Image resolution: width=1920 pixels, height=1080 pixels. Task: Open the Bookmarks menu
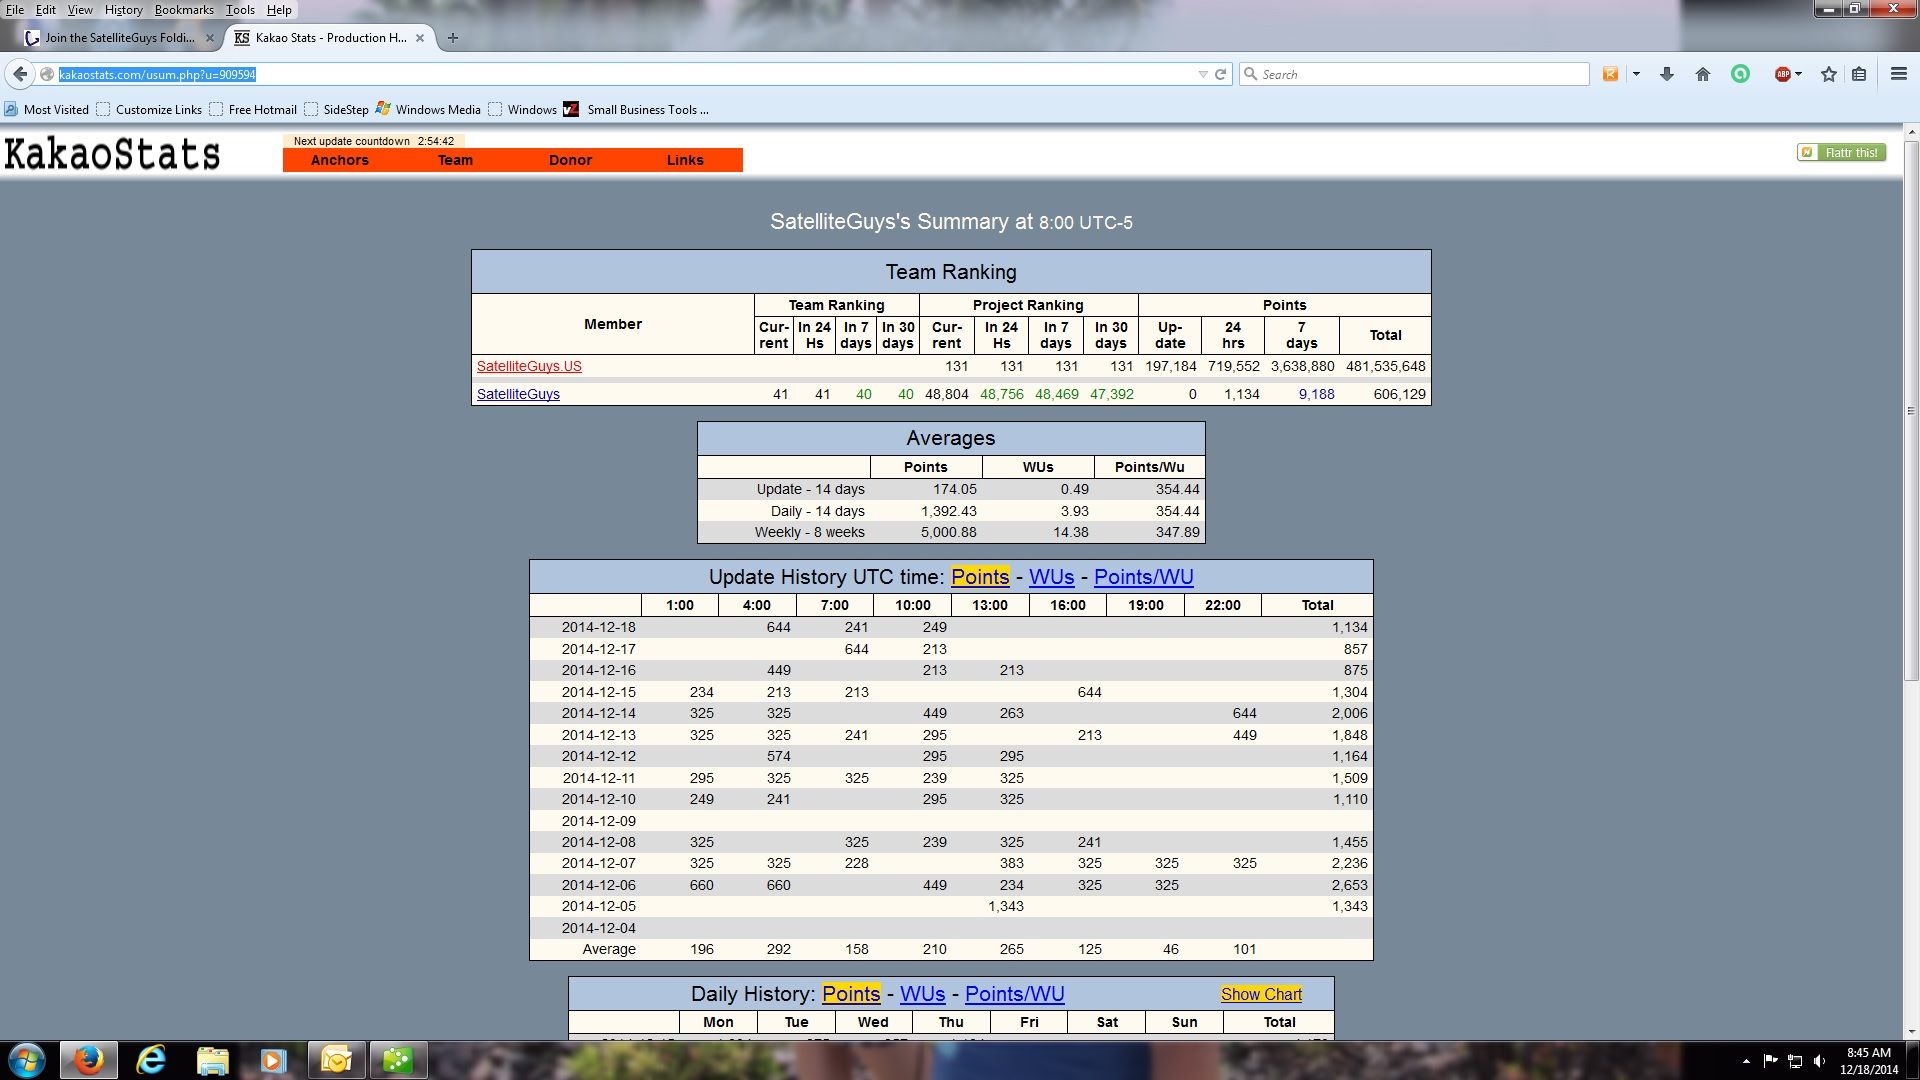click(184, 10)
